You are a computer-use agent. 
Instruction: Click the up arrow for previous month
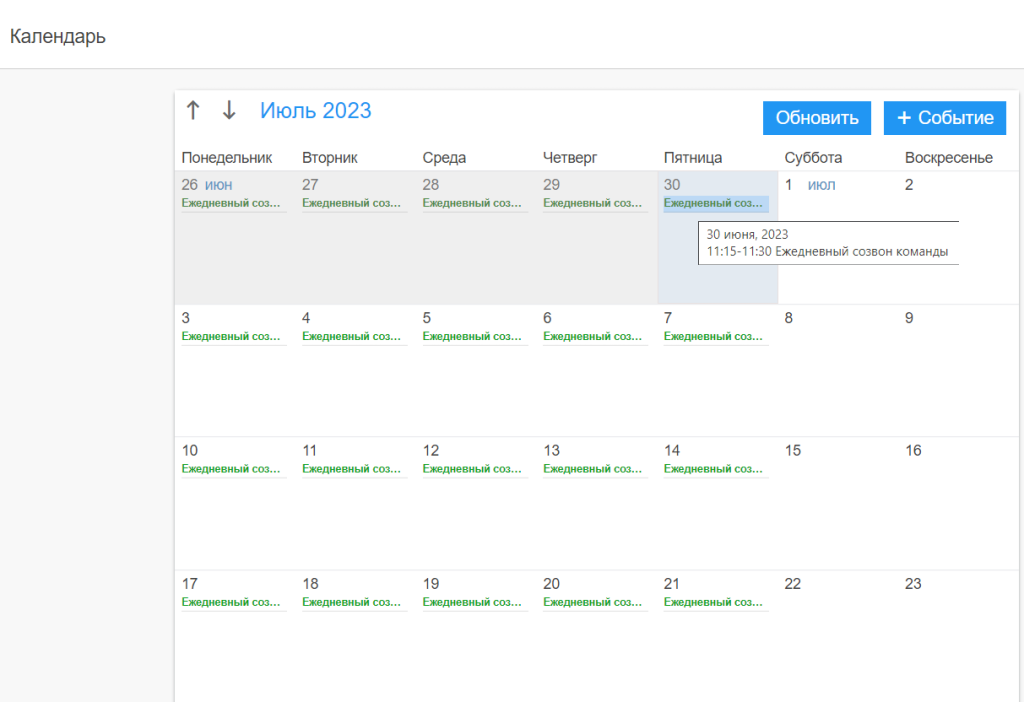click(193, 111)
